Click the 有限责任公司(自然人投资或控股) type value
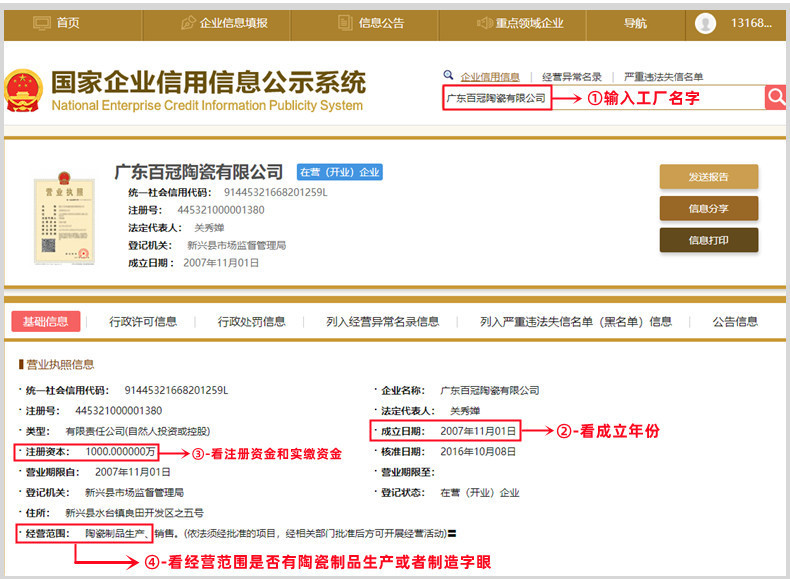Viewport: 790px width, 579px height. coord(138,431)
